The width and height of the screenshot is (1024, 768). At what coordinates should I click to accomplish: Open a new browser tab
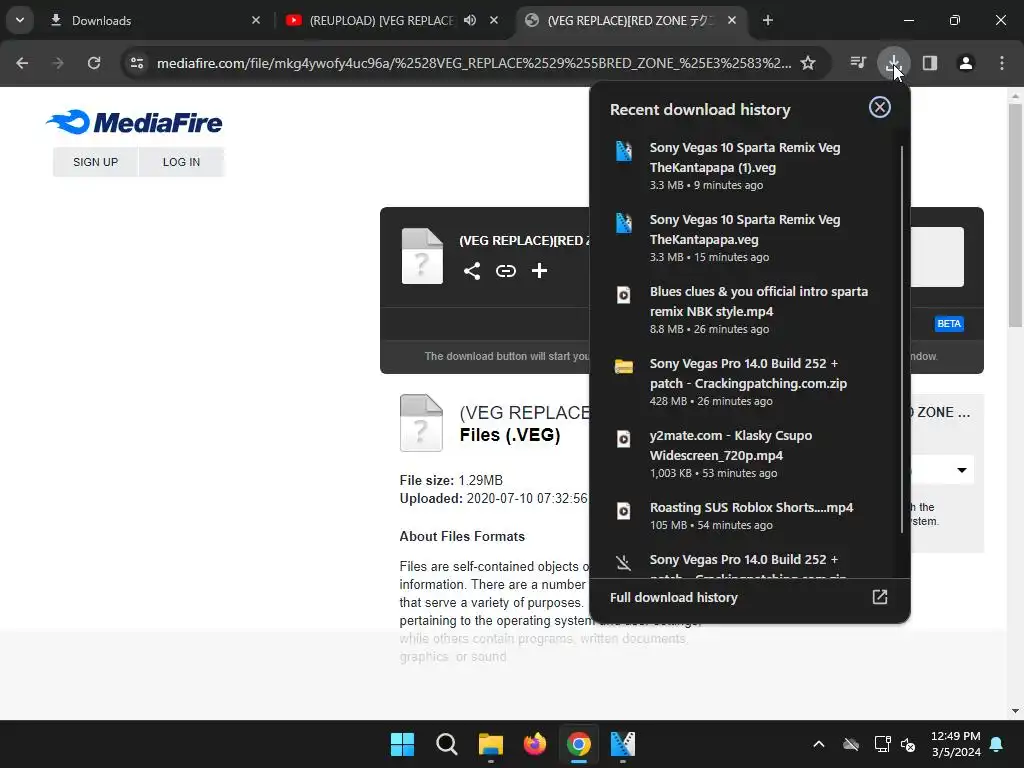point(768,20)
